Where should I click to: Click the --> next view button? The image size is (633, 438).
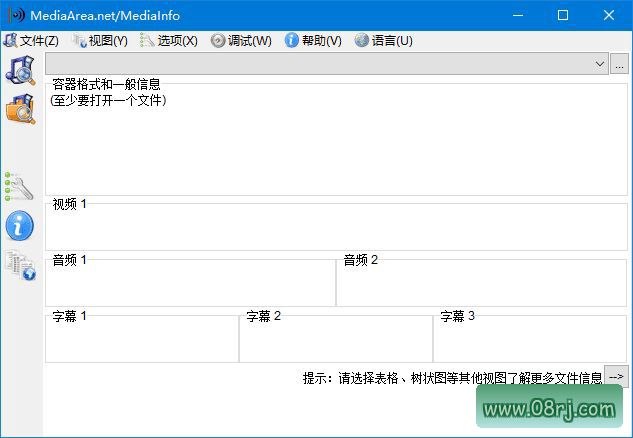click(x=616, y=377)
